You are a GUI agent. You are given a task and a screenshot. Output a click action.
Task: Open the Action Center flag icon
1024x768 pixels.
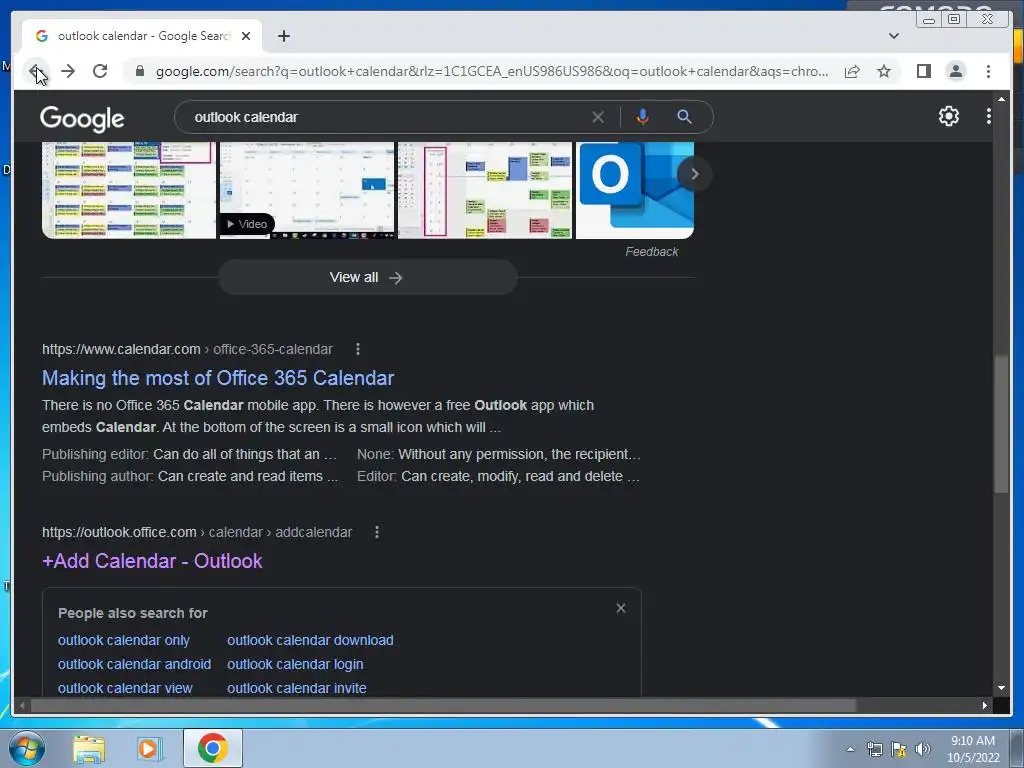click(899, 749)
